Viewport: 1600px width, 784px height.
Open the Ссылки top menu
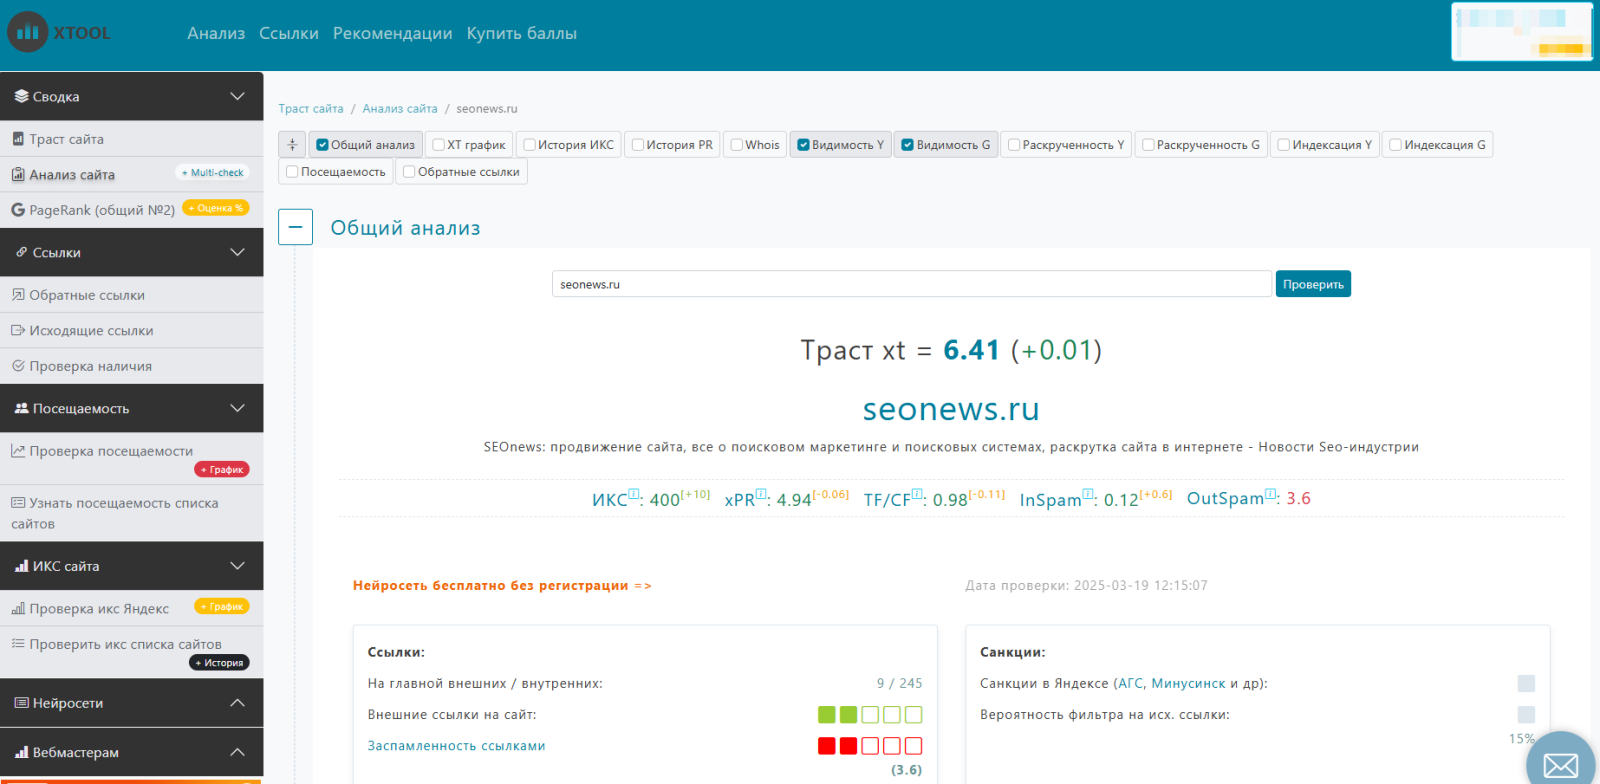pyautogui.click(x=289, y=33)
